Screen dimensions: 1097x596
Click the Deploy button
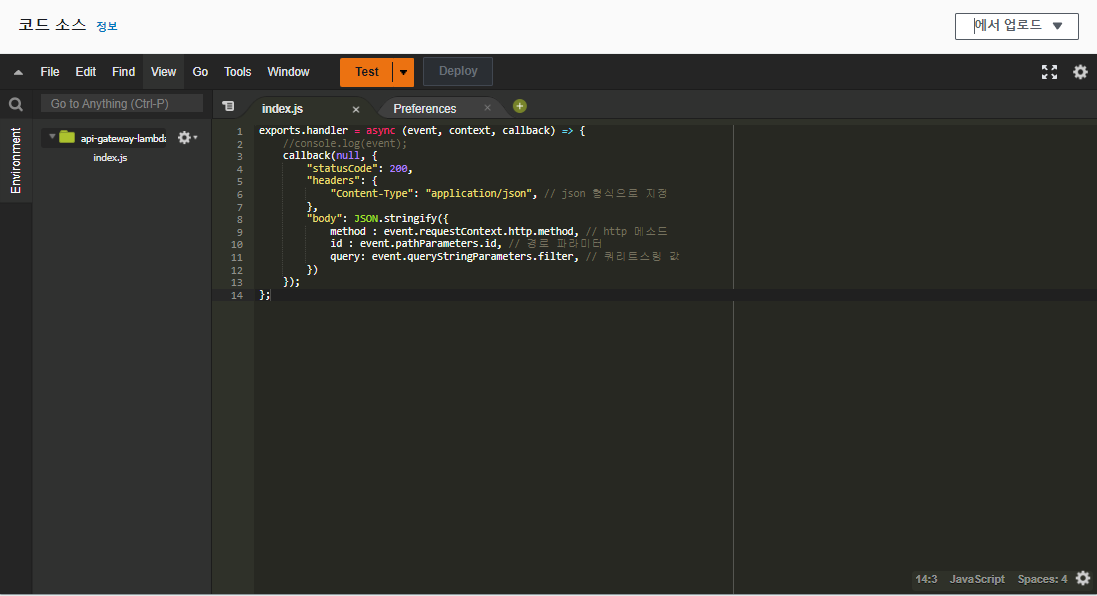coord(457,71)
